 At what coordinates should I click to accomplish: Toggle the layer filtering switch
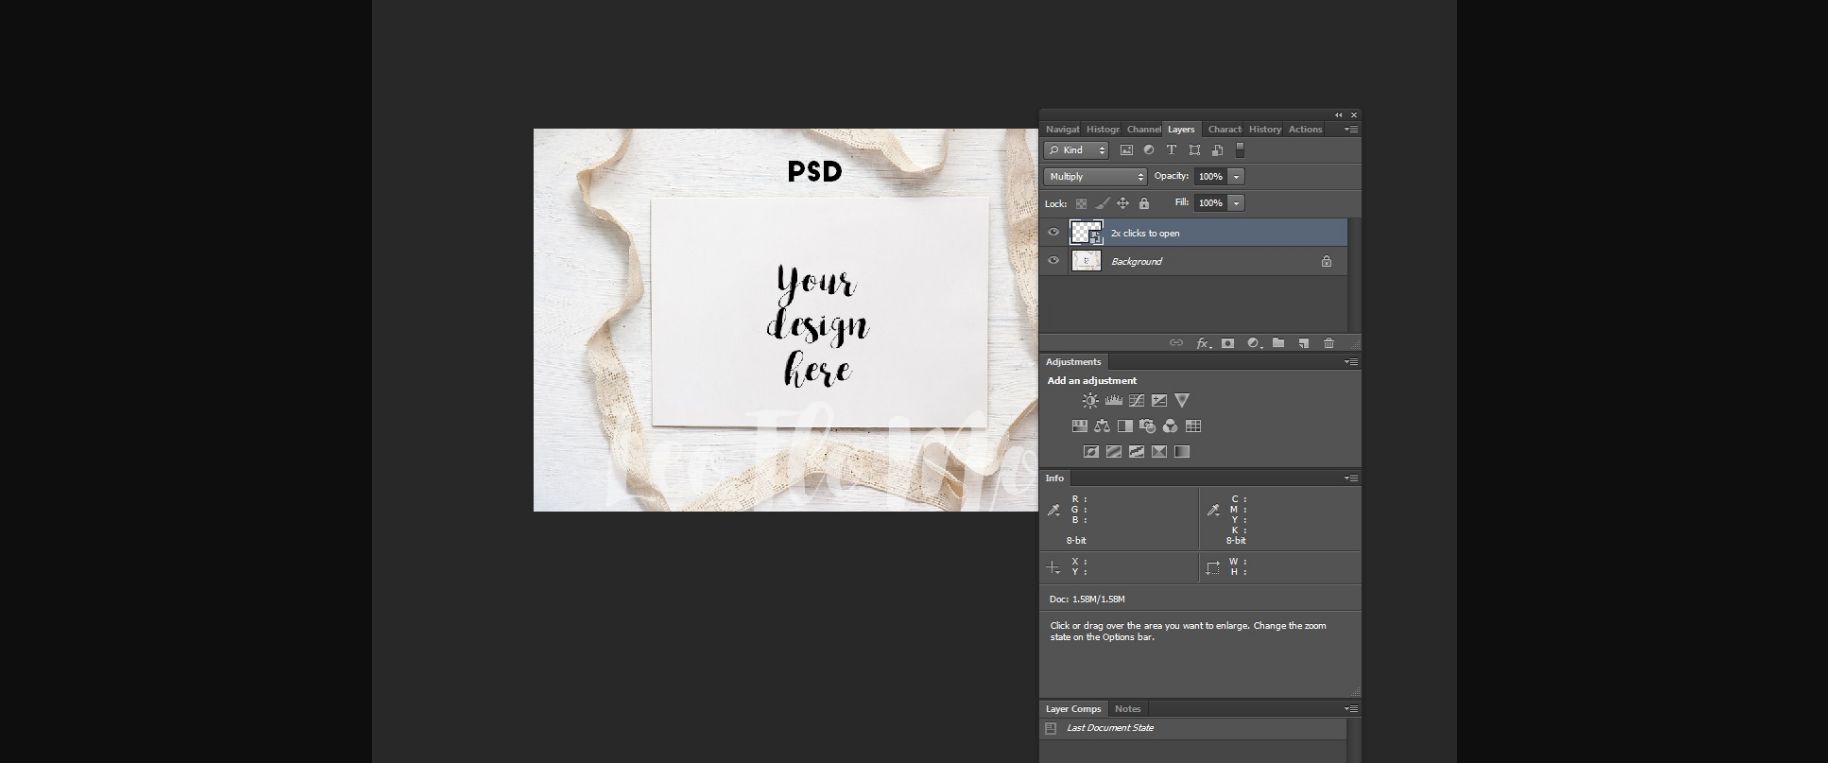click(1240, 150)
